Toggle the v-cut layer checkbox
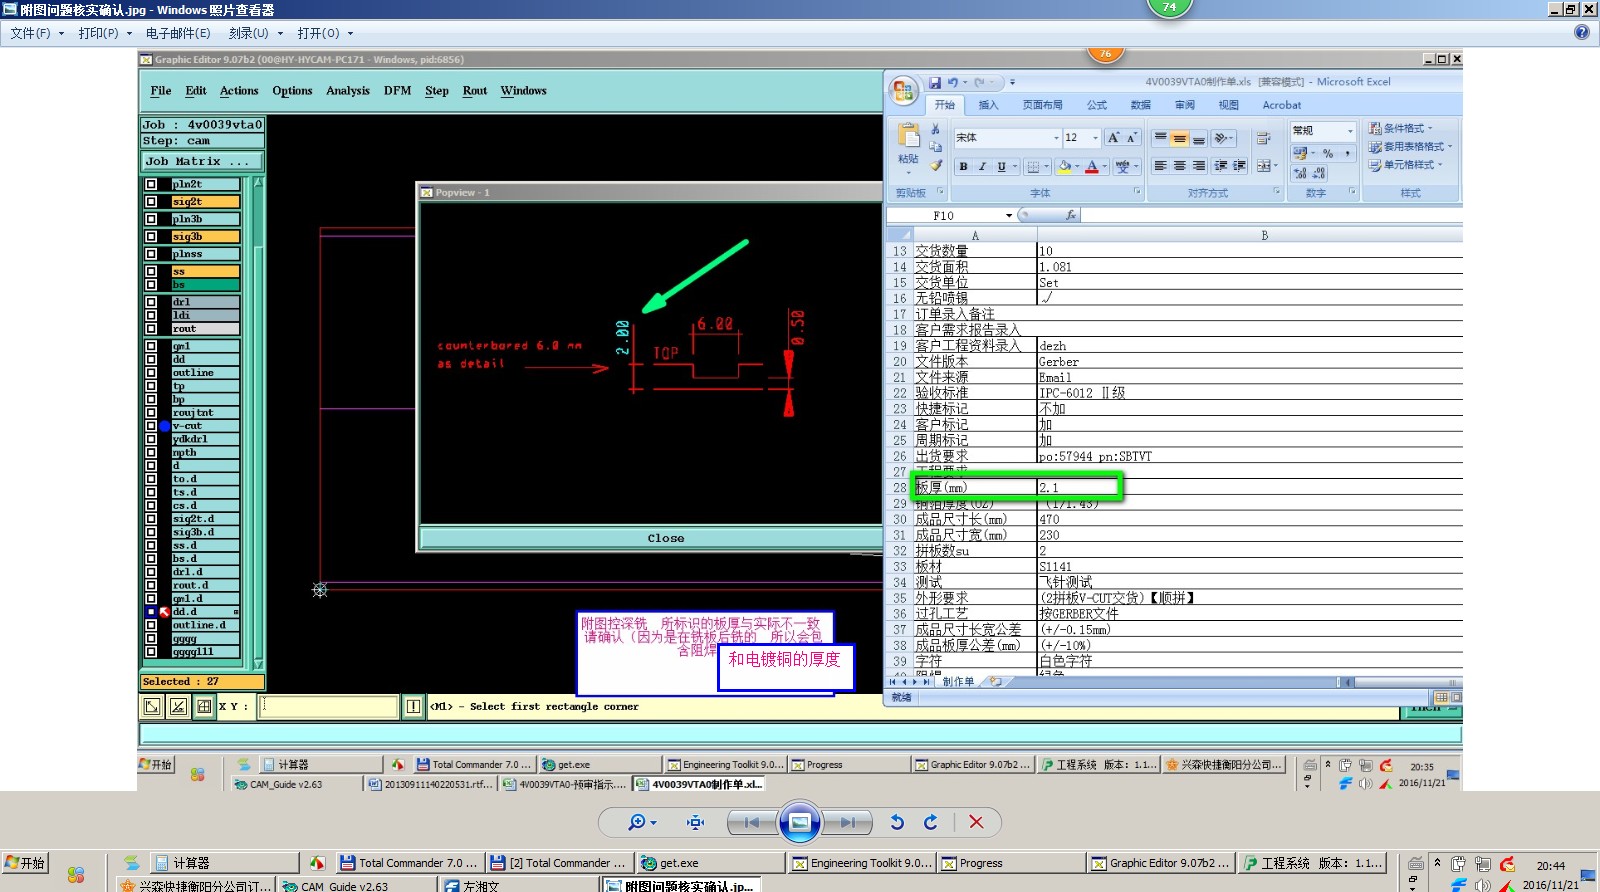 click(x=151, y=426)
